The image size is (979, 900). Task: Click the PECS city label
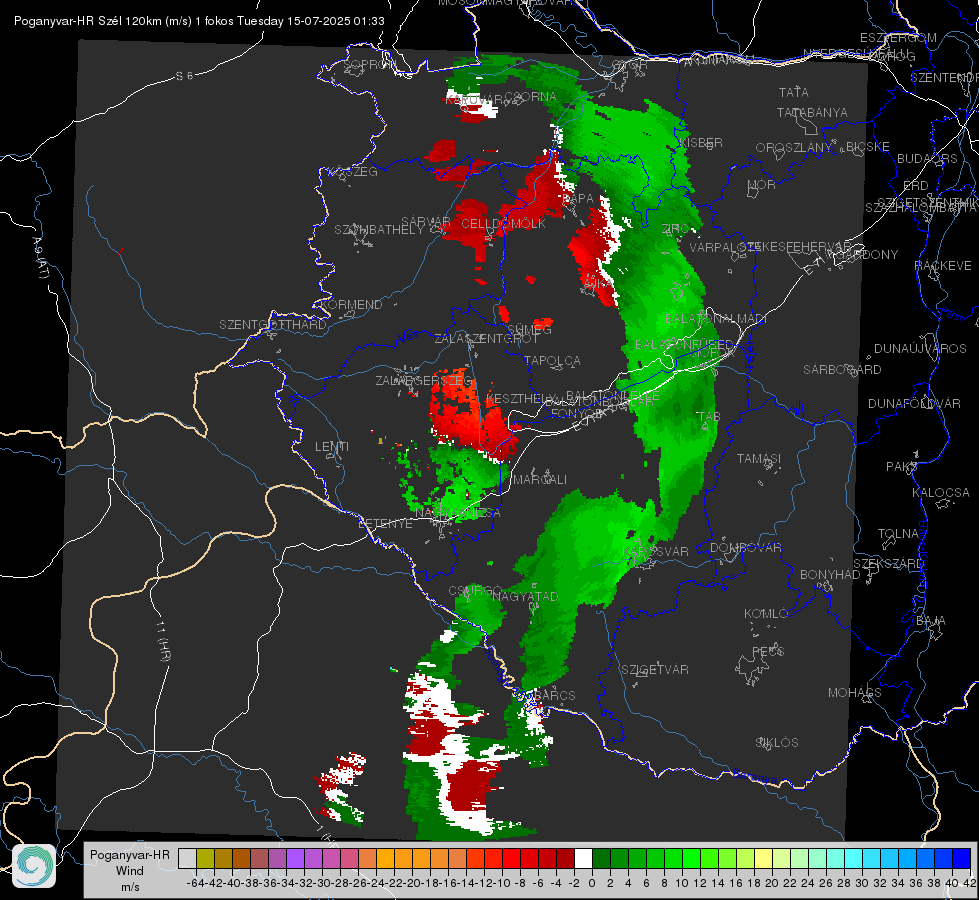pyautogui.click(x=767, y=652)
